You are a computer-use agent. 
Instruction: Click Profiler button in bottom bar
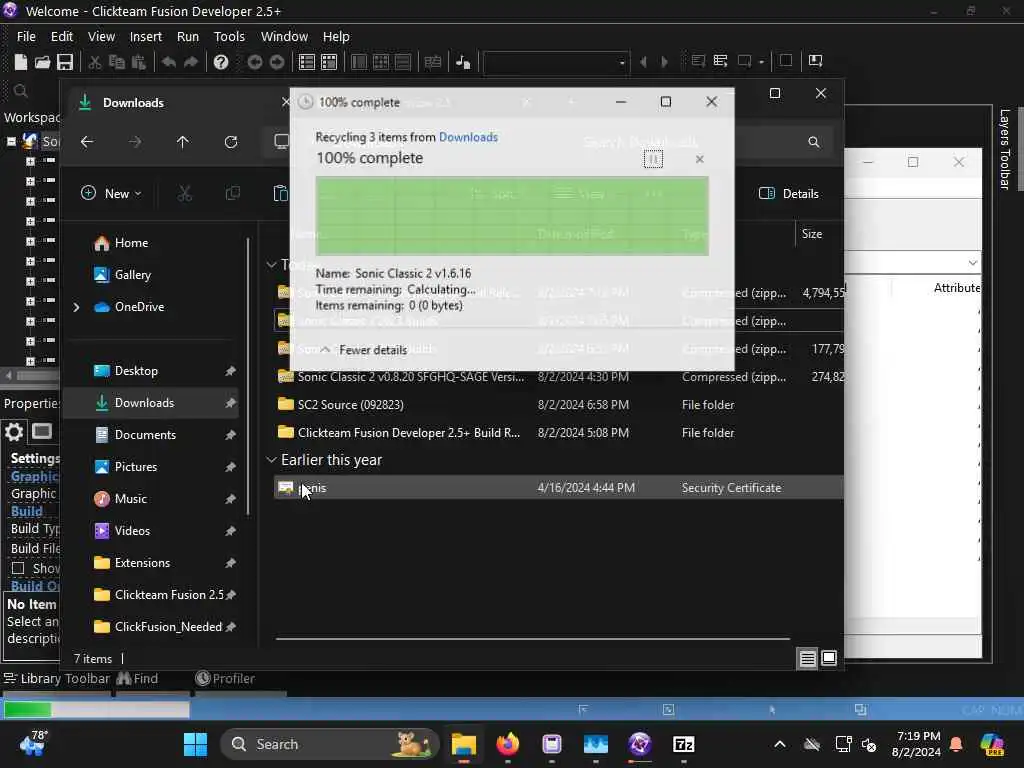(225, 679)
